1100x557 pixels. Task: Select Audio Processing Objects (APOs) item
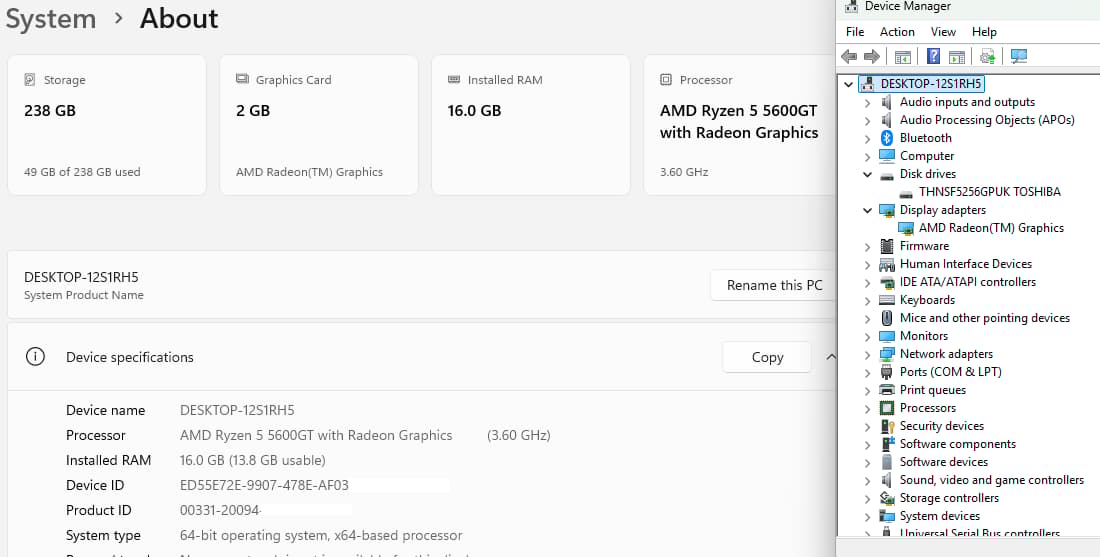[987, 120]
